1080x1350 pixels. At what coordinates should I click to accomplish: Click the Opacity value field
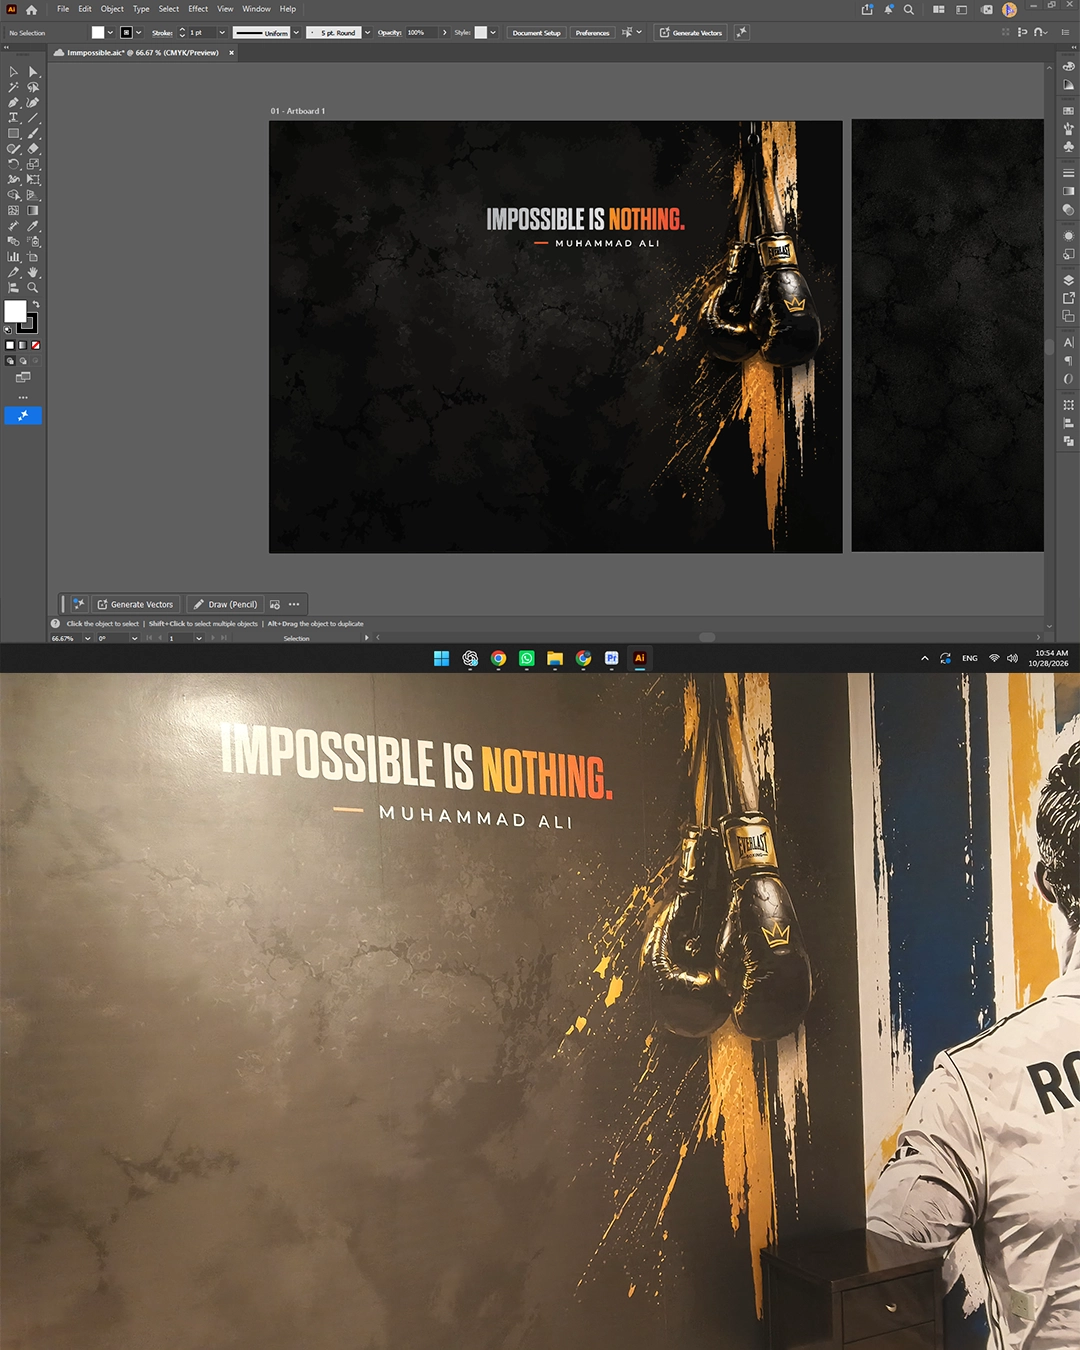(422, 33)
